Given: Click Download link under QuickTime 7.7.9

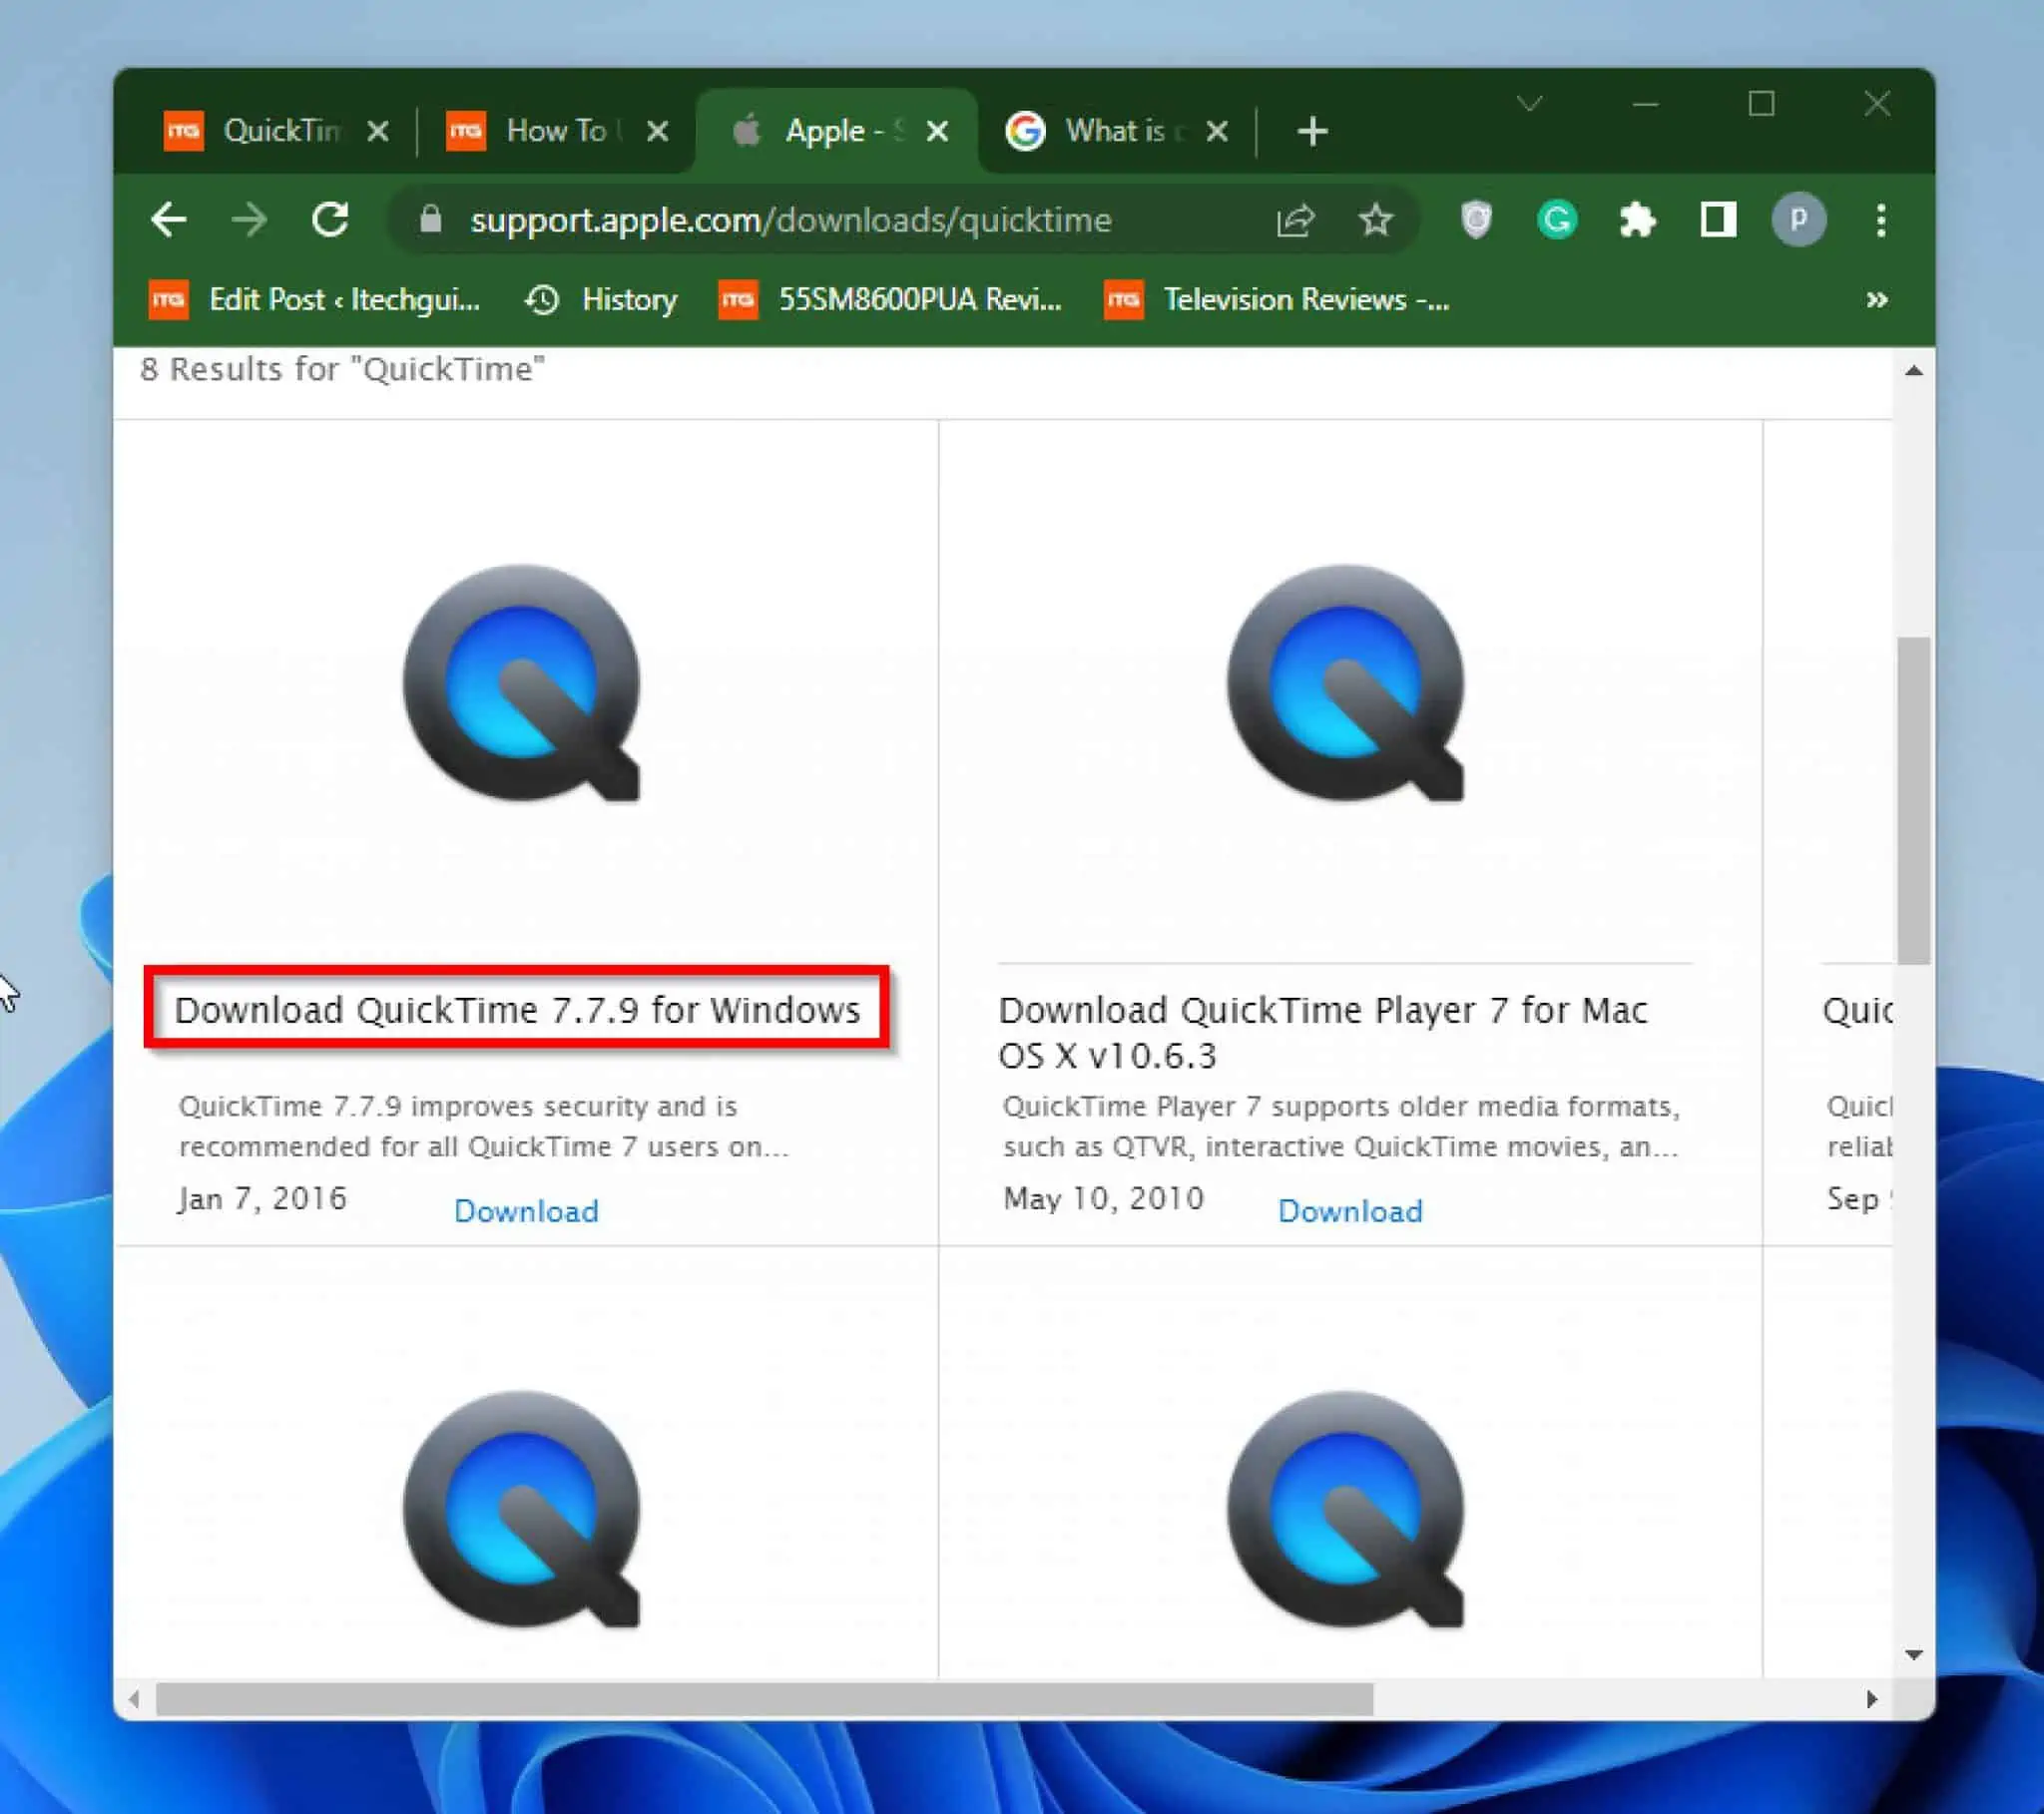Looking at the screenshot, I should click(x=526, y=1211).
